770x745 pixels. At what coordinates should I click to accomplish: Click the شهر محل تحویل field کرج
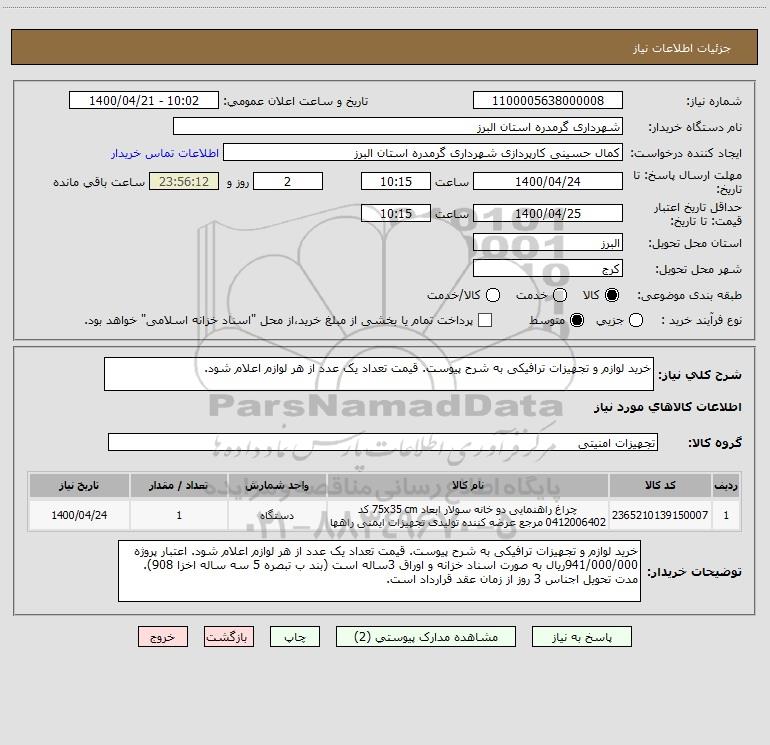click(x=548, y=269)
